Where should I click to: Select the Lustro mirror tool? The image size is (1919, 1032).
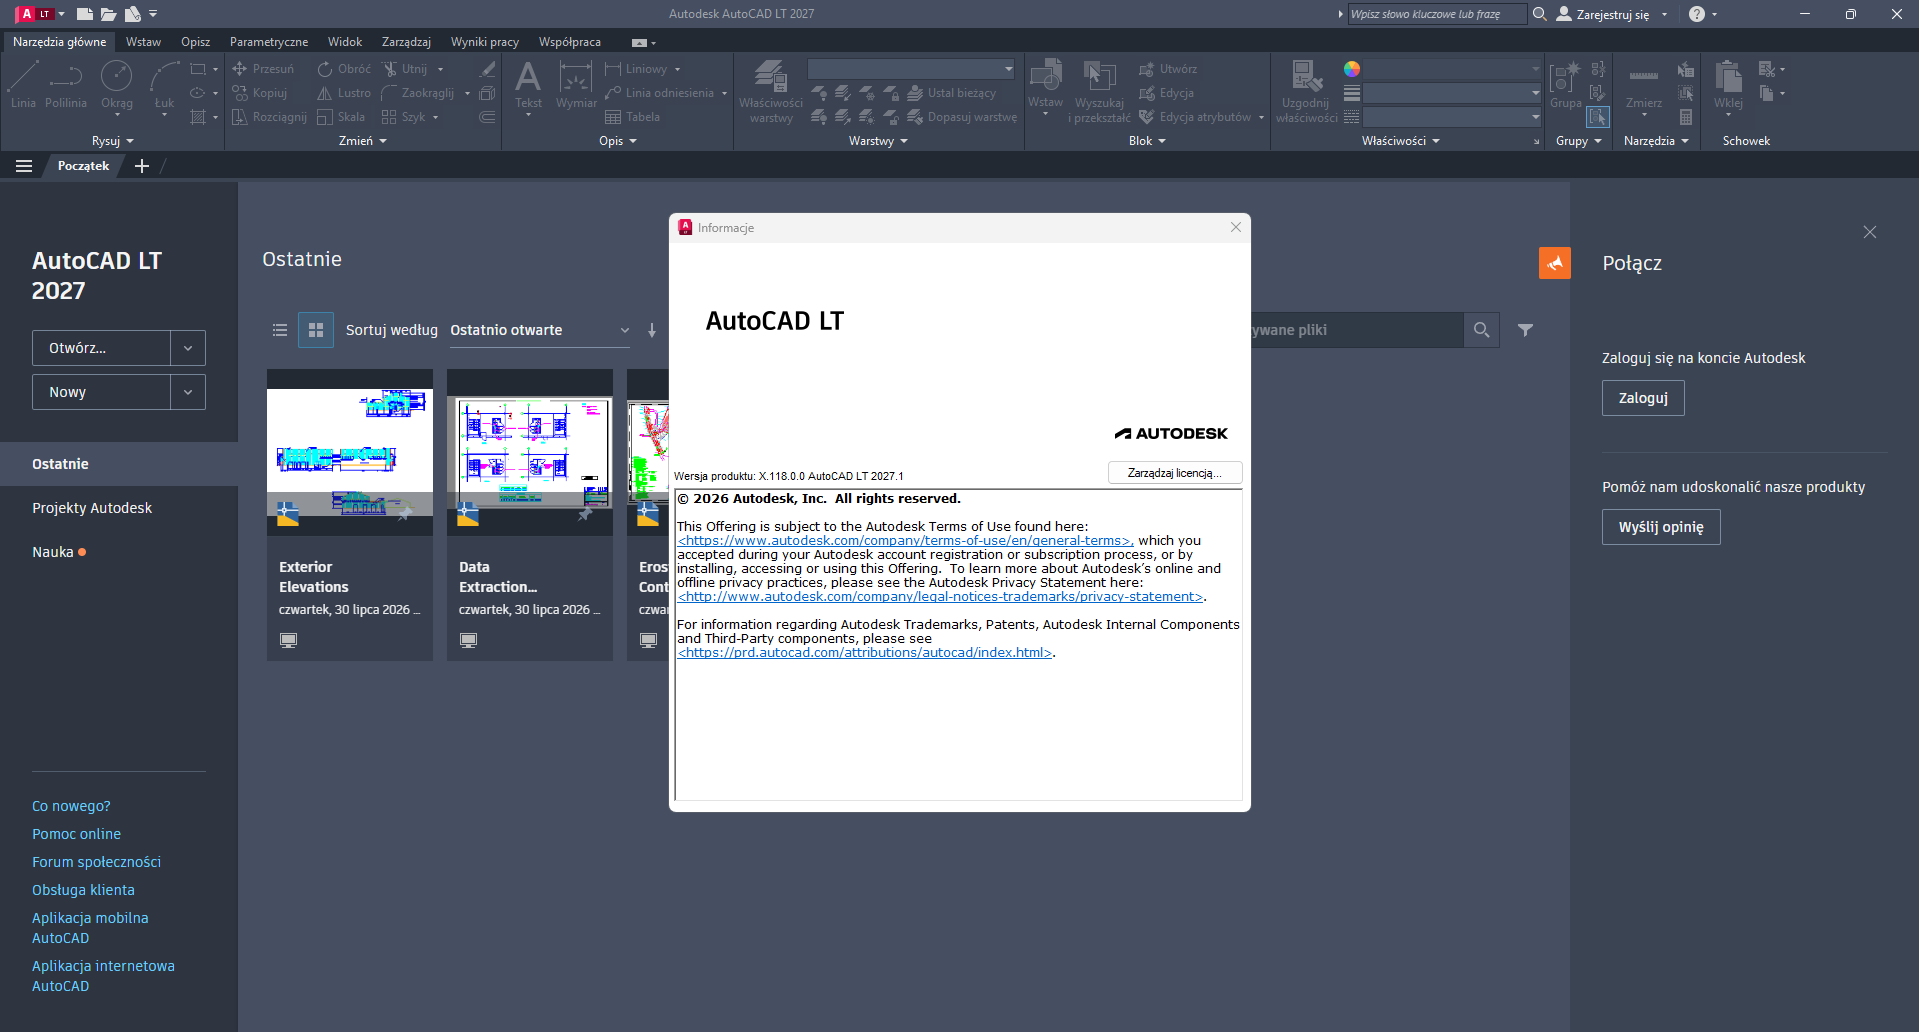[344, 93]
